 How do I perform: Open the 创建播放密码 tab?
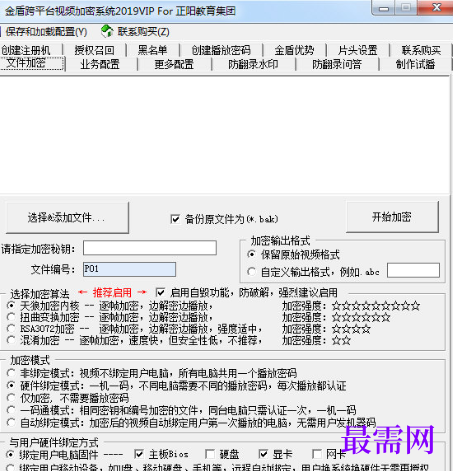(x=221, y=50)
